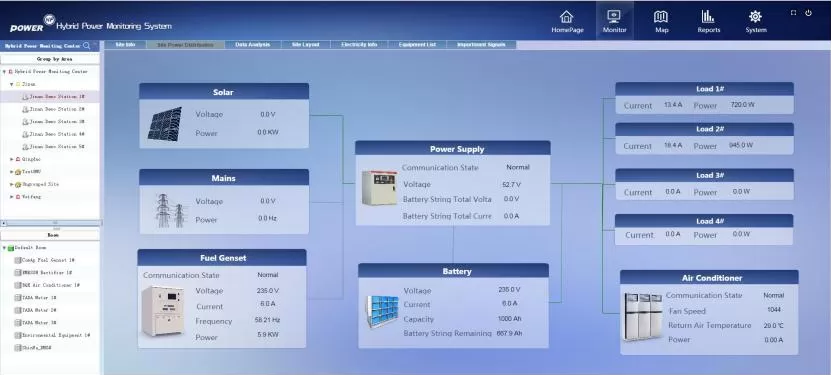Select the Map icon in top bar
The image size is (832, 376).
pos(661,17)
